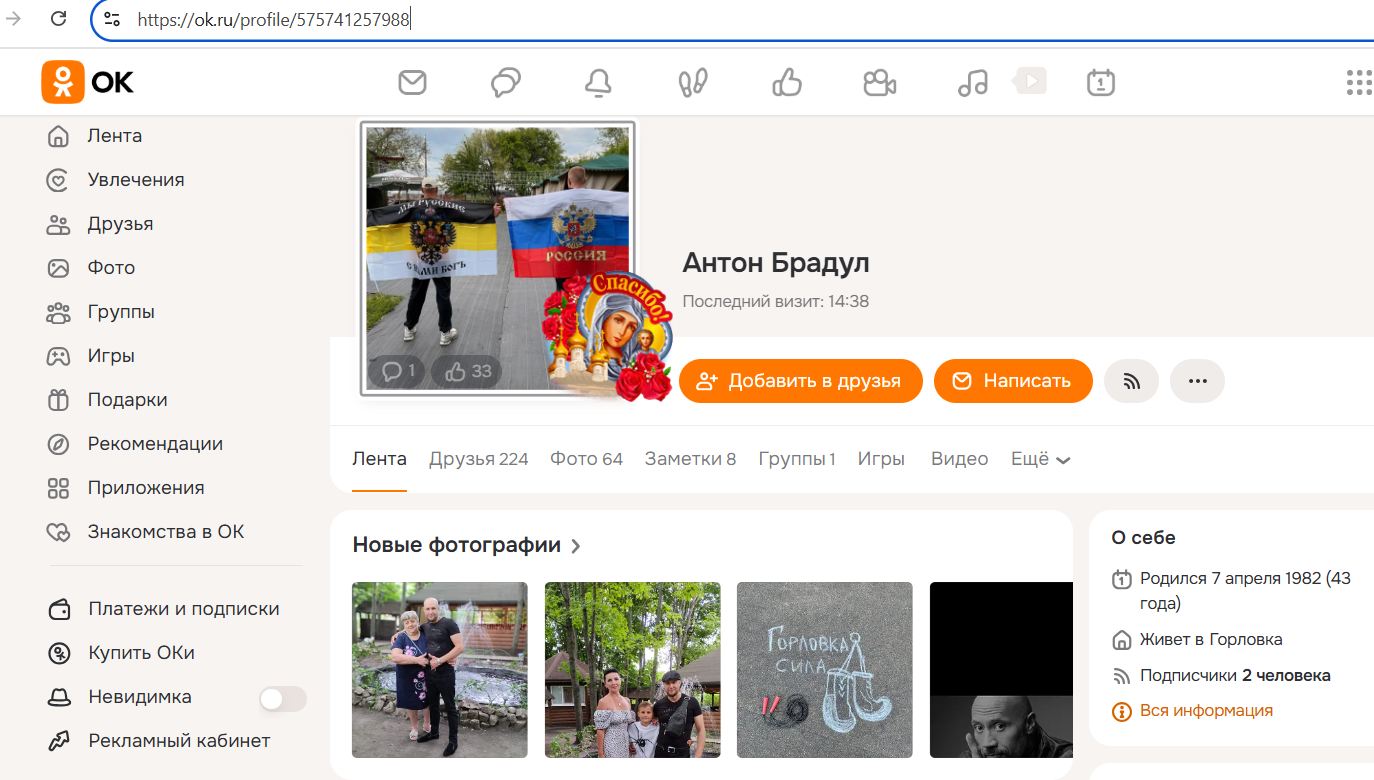Open events thumbs-up icon in top bar
This screenshot has width=1374, height=780.
tap(787, 82)
